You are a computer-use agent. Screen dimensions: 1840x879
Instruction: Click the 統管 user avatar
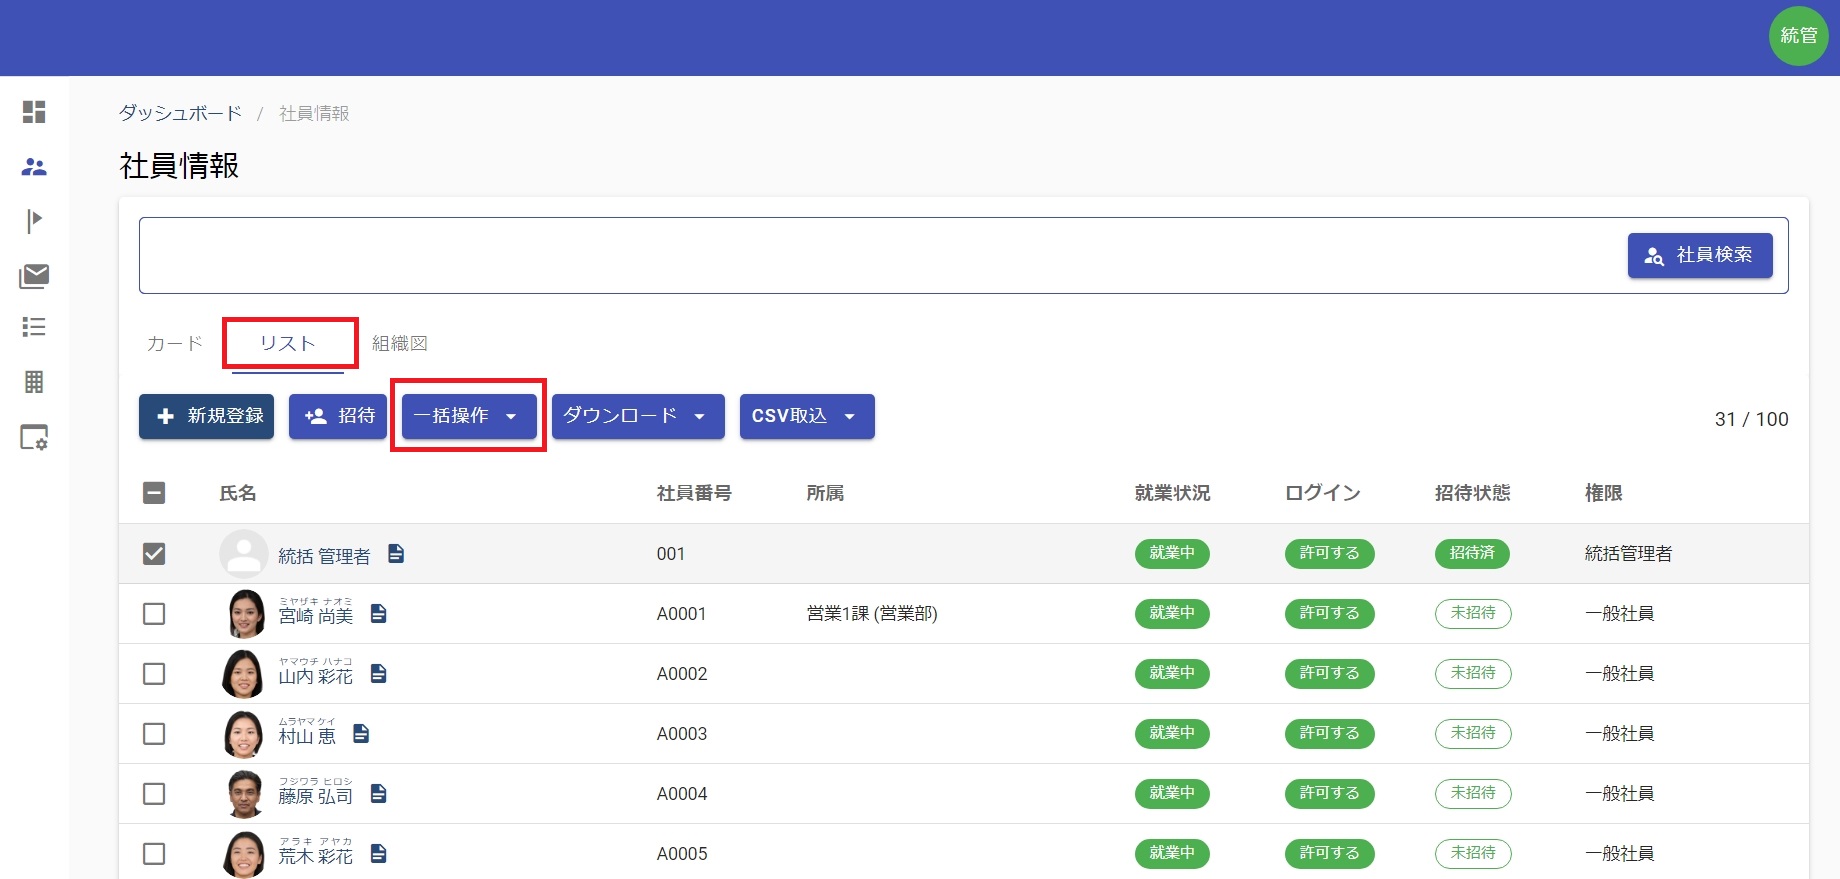coord(1798,36)
